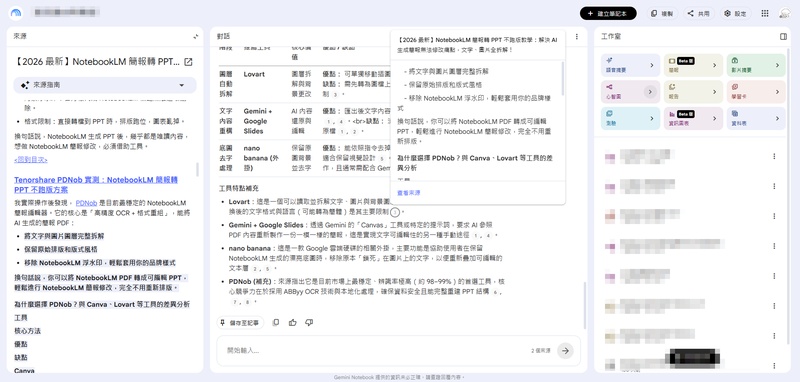
Task: Click the nano banana (外掛) table cell
Action: pos(261,158)
